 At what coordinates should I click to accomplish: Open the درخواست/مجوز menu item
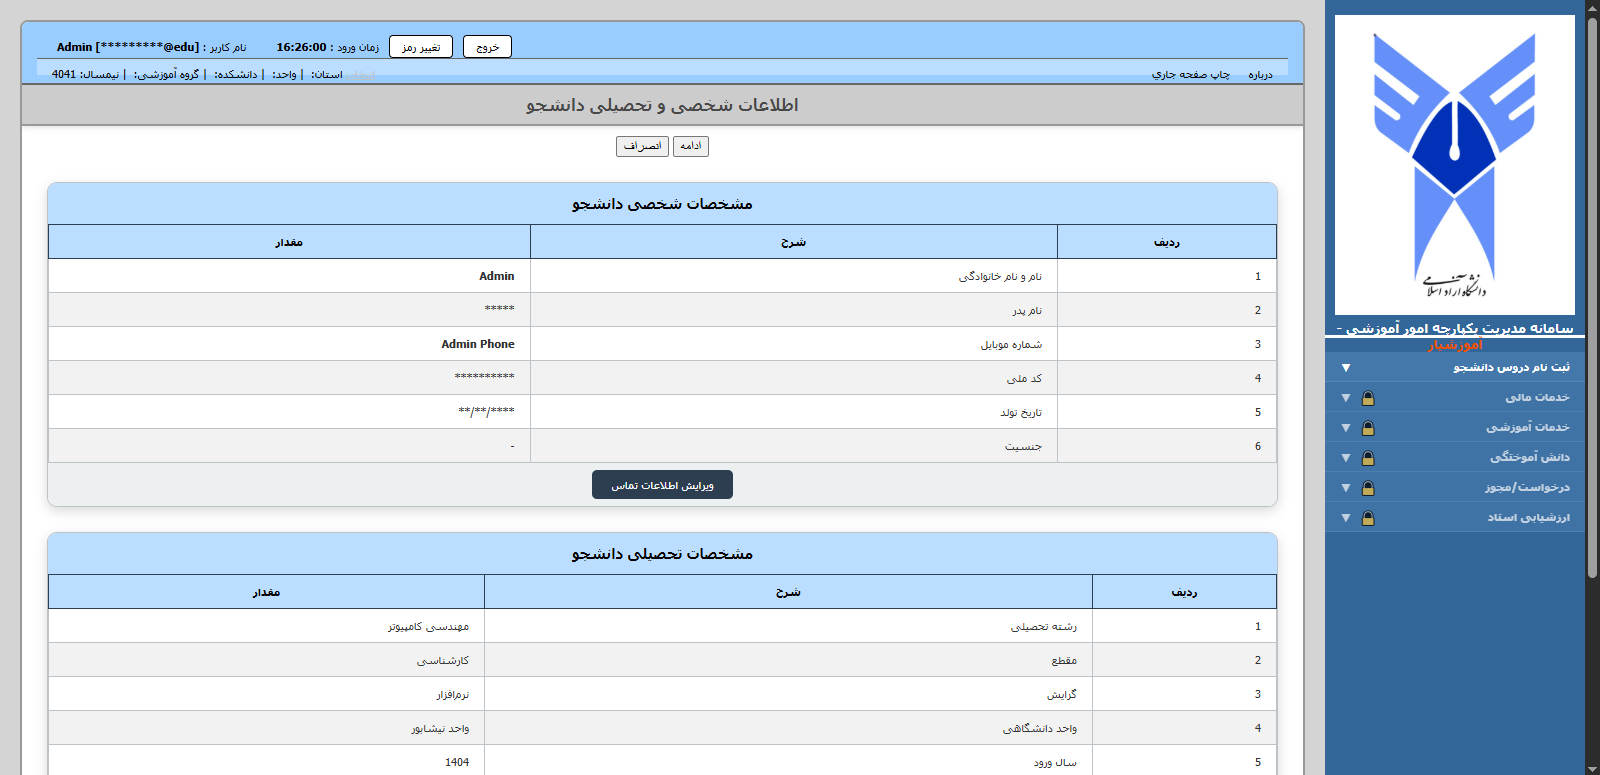pos(1527,488)
